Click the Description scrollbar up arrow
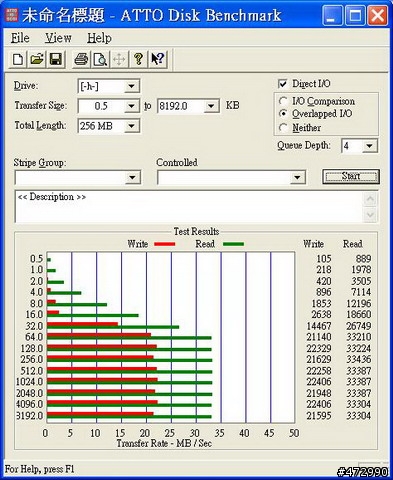The image size is (393, 480). point(370,199)
